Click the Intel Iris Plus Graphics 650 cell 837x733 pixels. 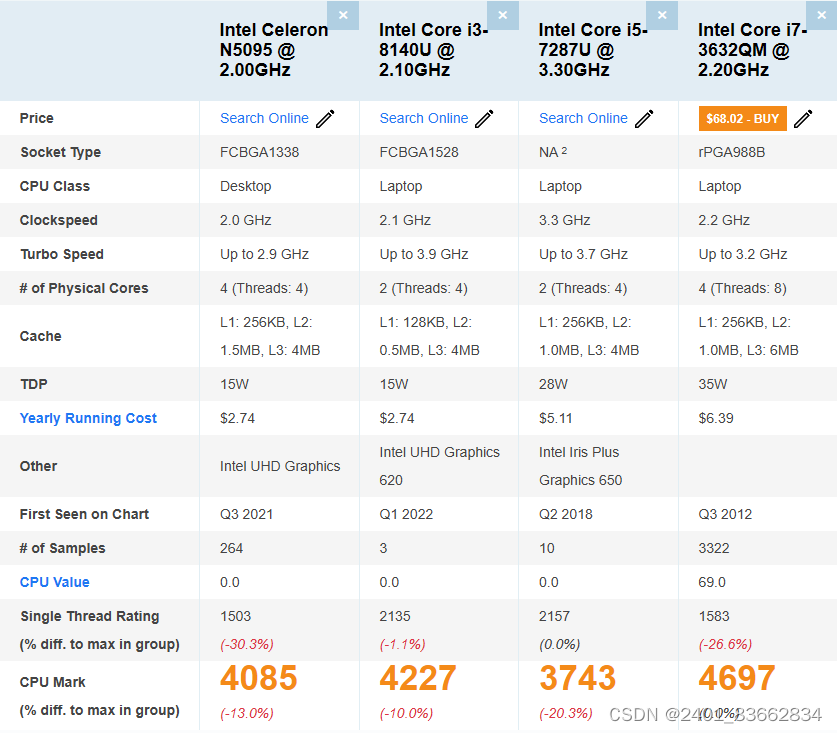580,466
